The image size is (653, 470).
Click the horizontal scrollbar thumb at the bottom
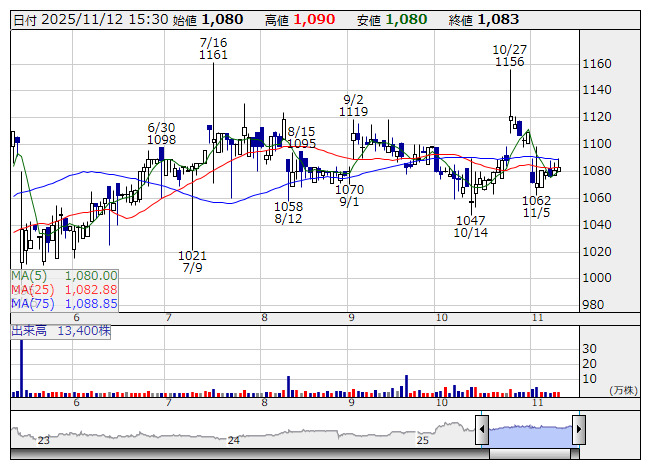pyautogui.click(x=530, y=454)
